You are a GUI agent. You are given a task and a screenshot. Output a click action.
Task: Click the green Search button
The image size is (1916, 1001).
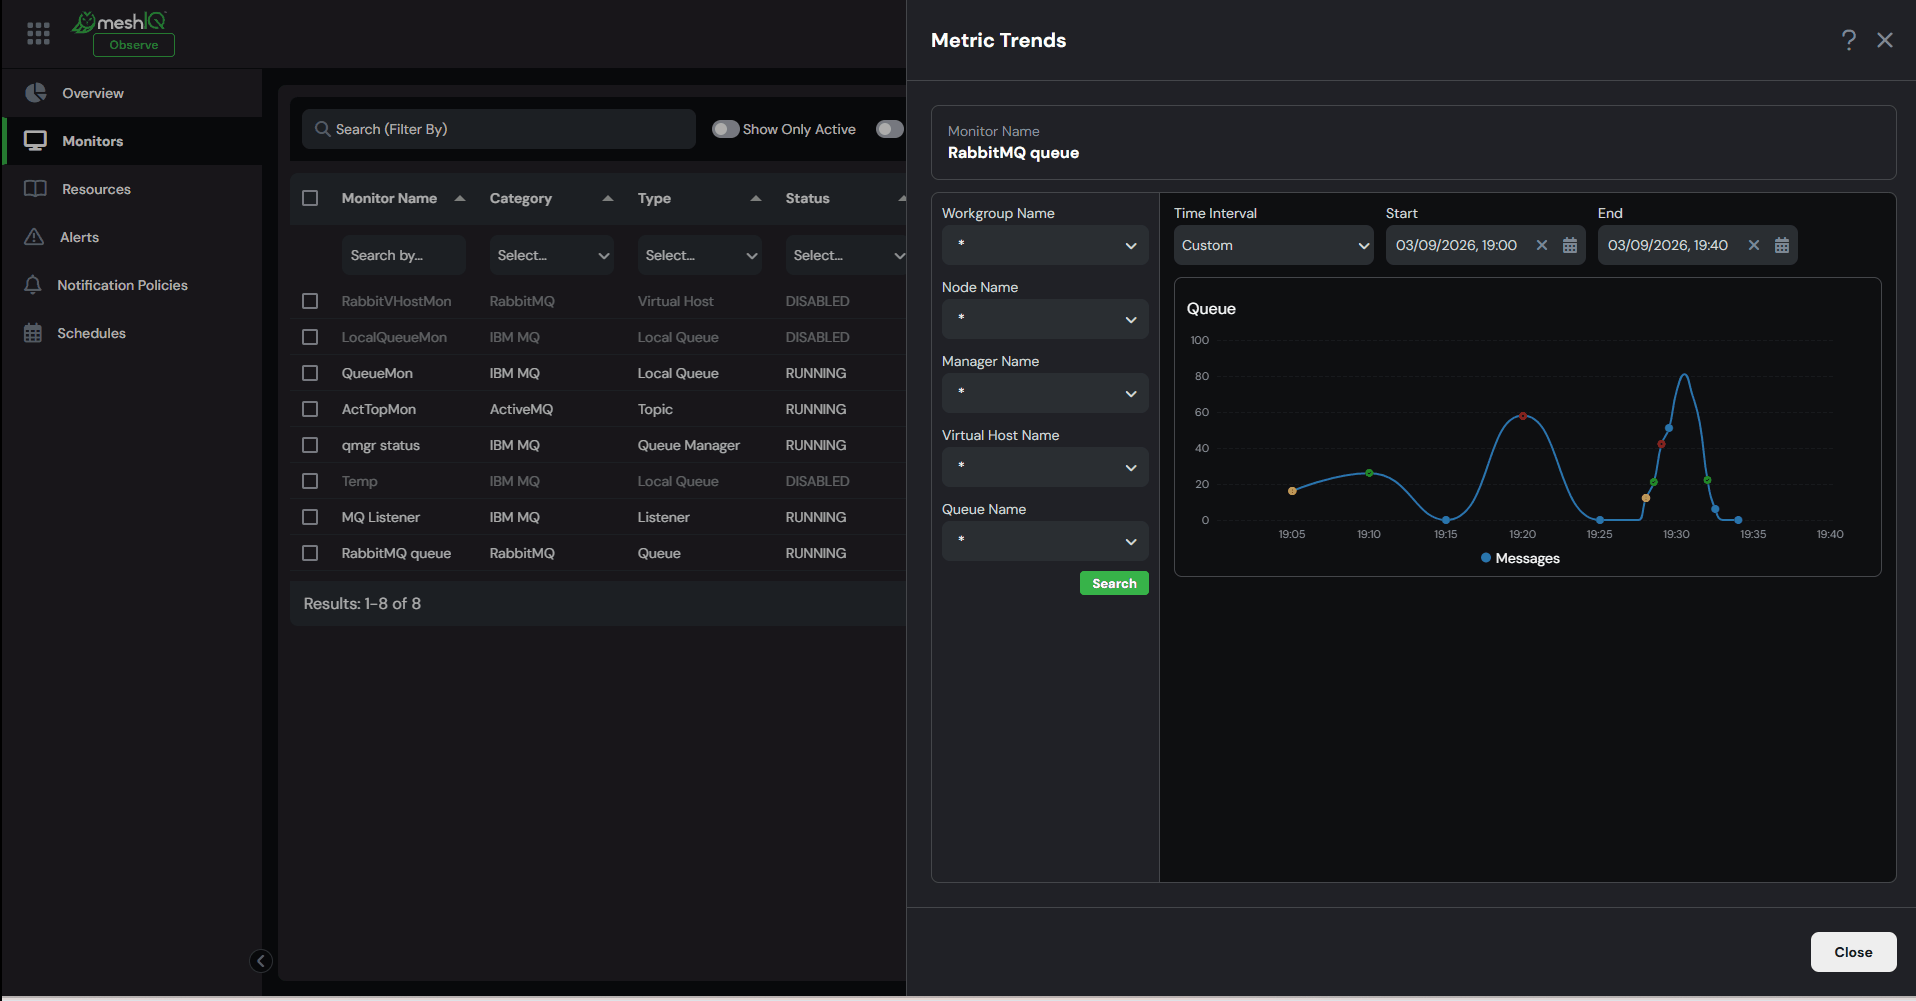[x=1114, y=583]
